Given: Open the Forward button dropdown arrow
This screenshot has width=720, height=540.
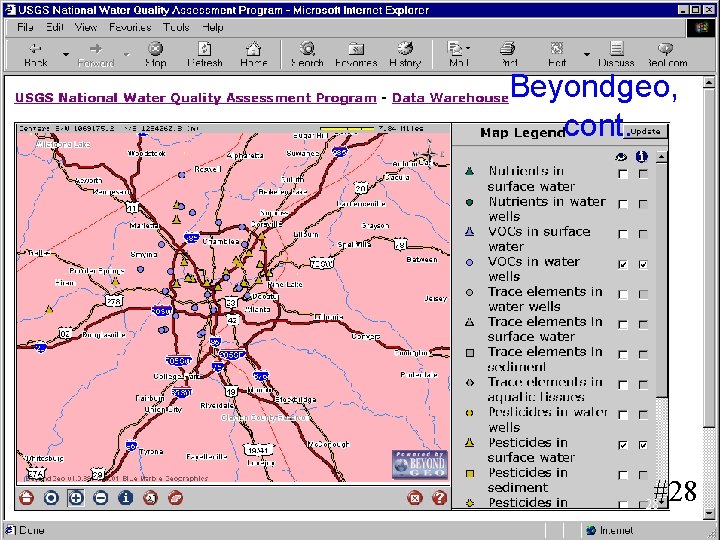Looking at the screenshot, I should (x=126, y=55).
